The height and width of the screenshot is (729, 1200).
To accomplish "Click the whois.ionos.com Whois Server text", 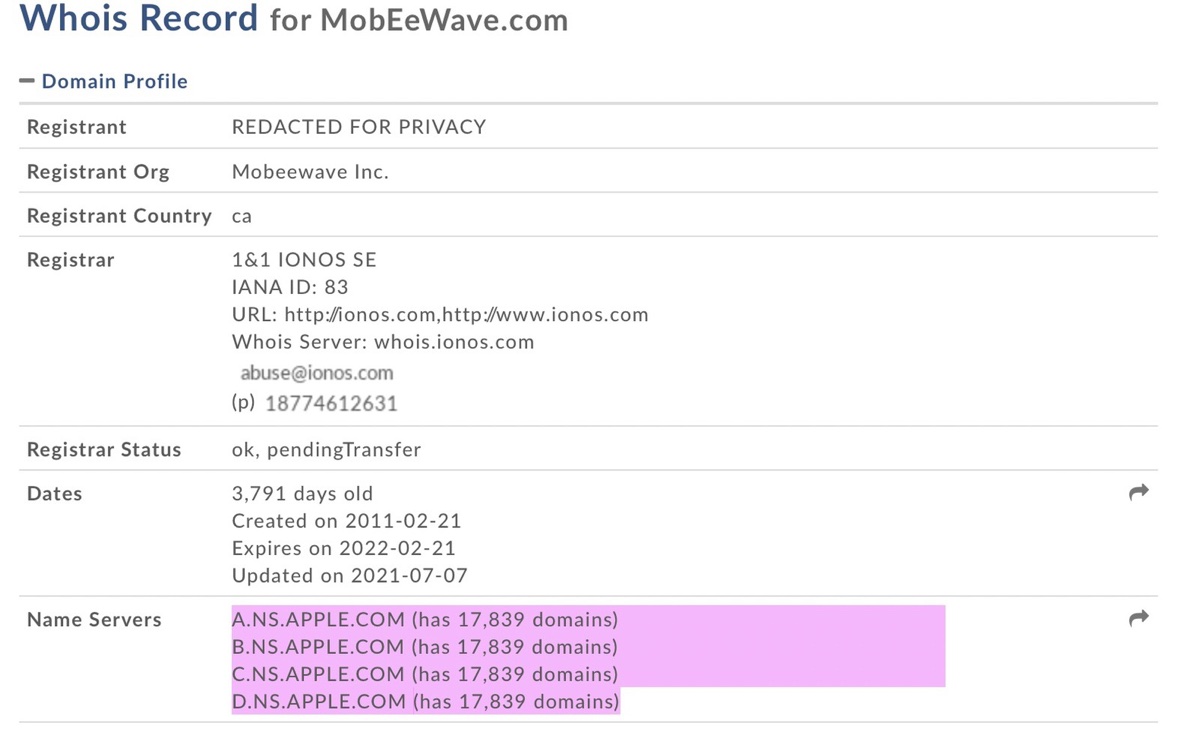I will click(454, 342).
